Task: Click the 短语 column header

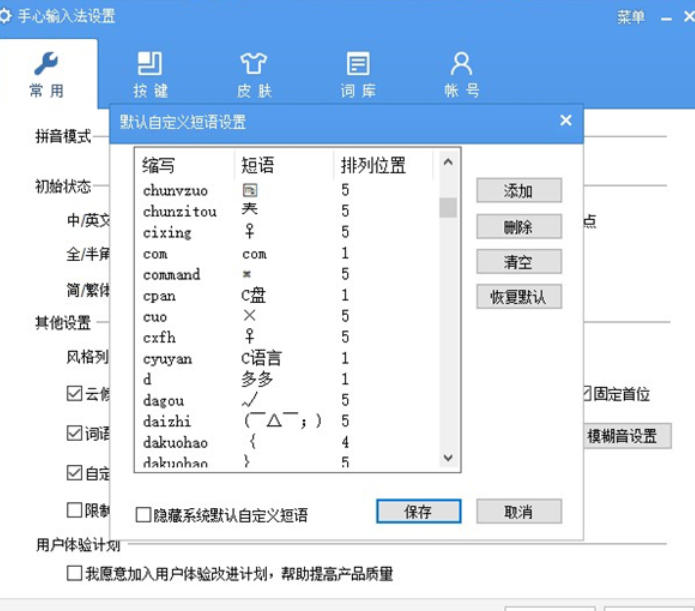Action: coord(284,165)
